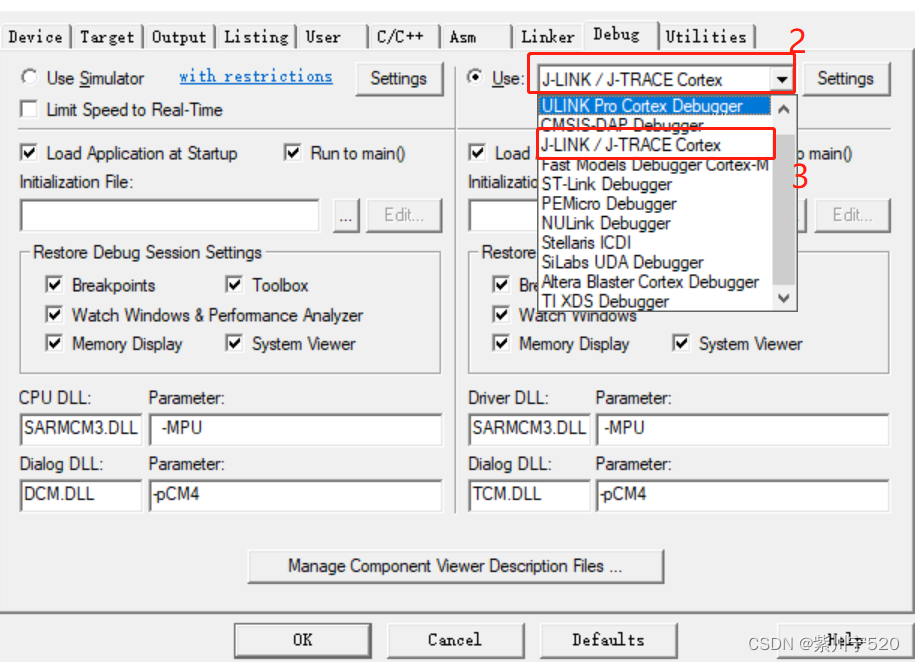Confirm dialog with OK button
Viewport: 915px width, 662px height.
click(303, 640)
